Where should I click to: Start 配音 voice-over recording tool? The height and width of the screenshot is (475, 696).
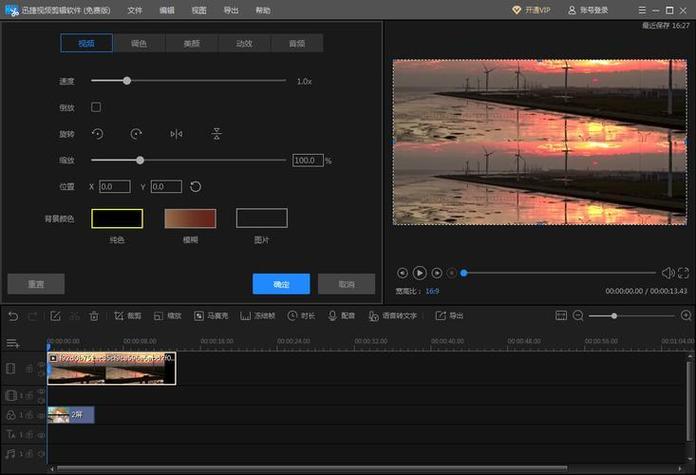(341, 316)
